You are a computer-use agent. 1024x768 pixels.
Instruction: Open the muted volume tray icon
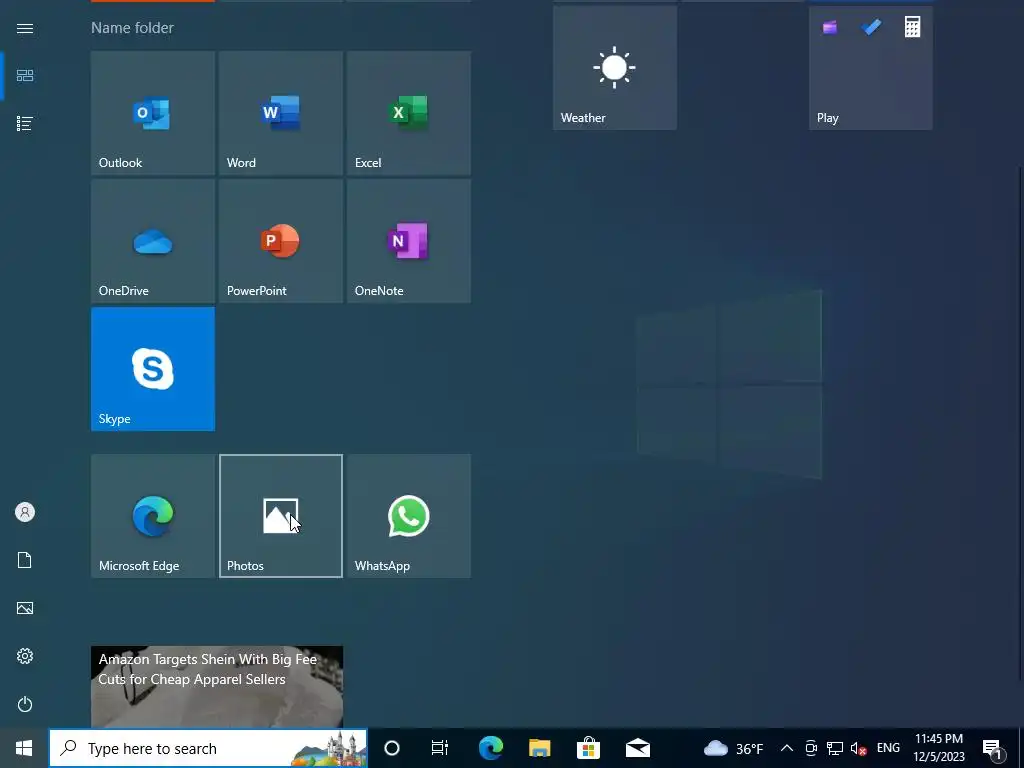coord(858,748)
